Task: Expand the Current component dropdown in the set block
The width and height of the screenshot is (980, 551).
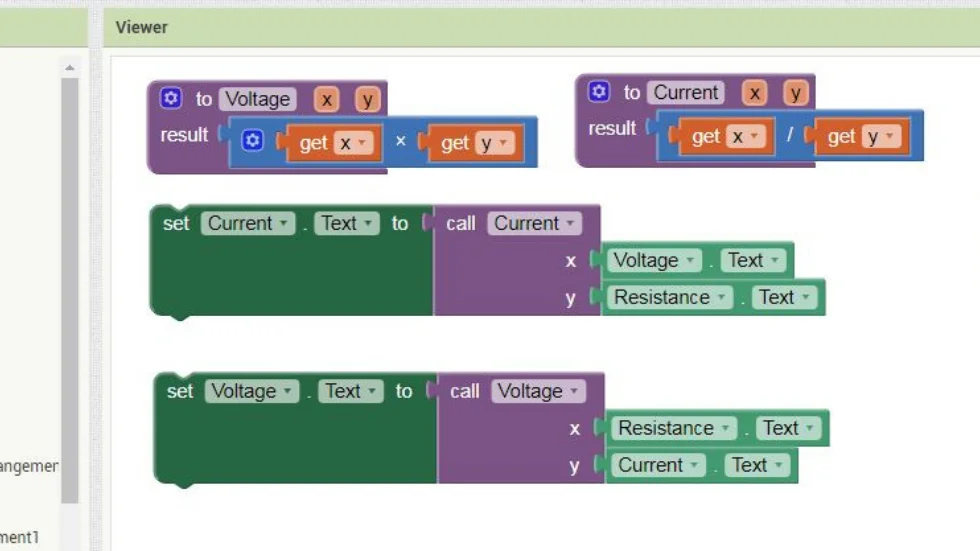Action: (x=248, y=223)
